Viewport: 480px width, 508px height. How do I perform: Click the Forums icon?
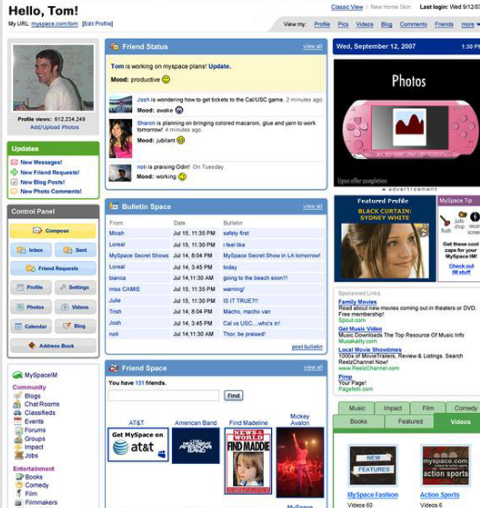pyautogui.click(x=19, y=430)
